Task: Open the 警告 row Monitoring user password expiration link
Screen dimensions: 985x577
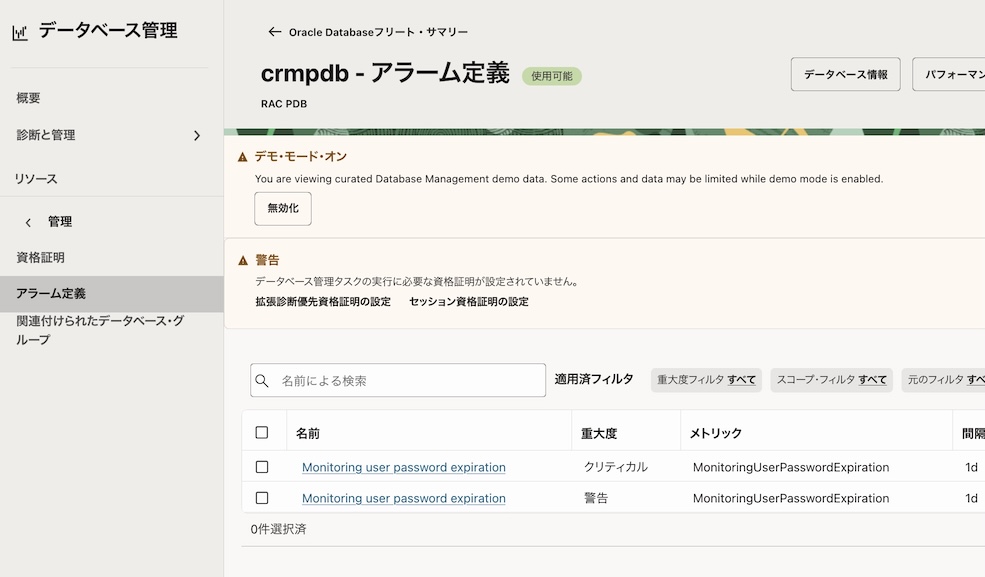Action: tap(404, 498)
